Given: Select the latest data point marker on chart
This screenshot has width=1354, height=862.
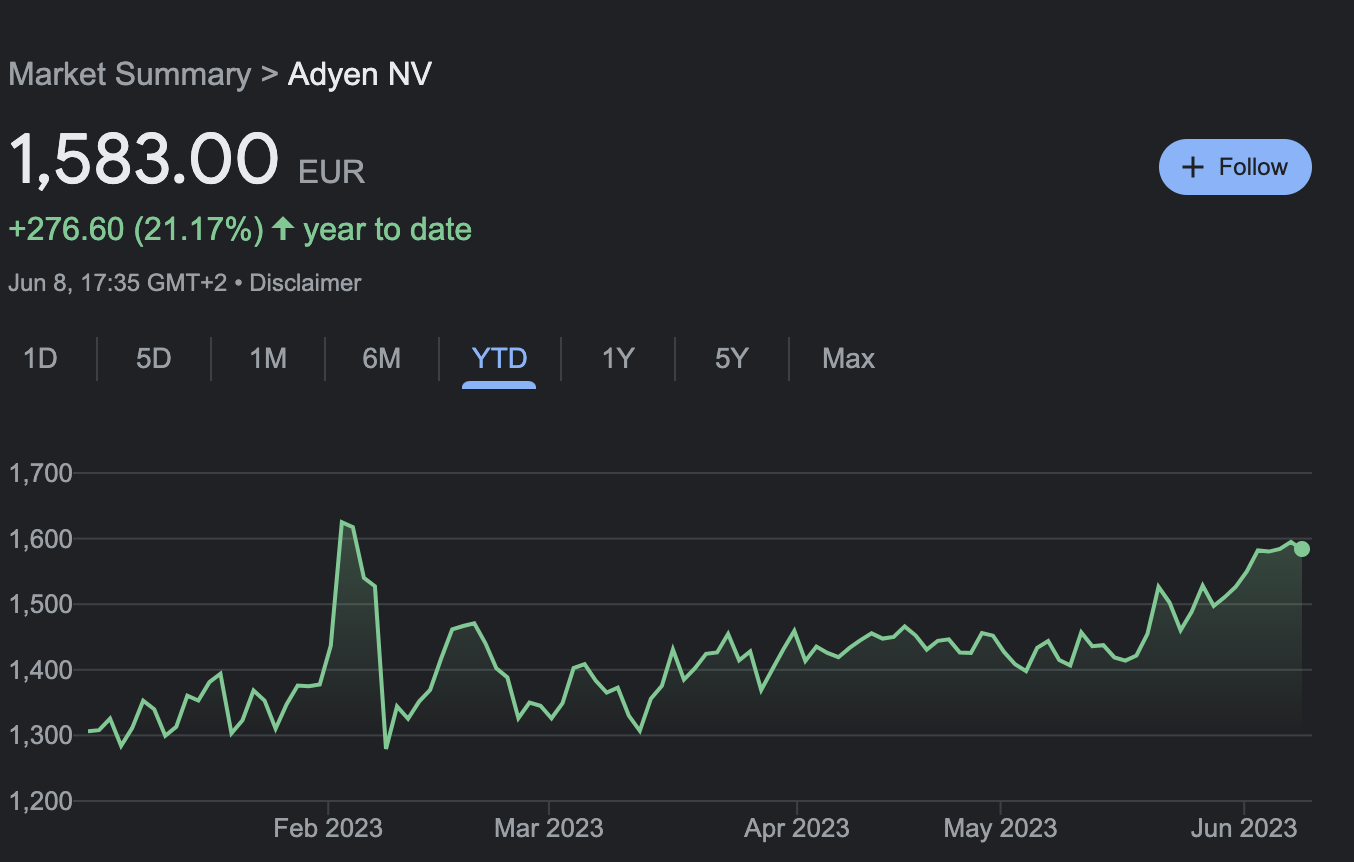Looking at the screenshot, I should pos(1301,548).
